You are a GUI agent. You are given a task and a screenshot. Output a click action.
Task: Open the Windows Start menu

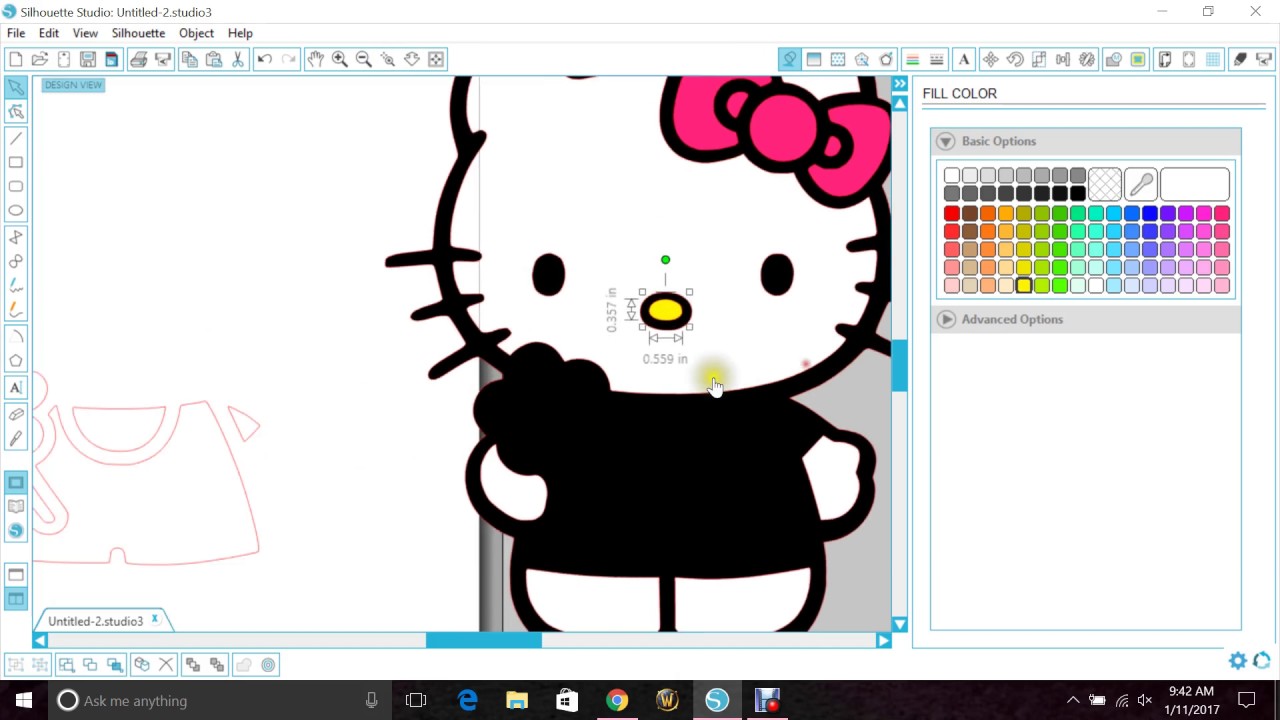tap(24, 701)
